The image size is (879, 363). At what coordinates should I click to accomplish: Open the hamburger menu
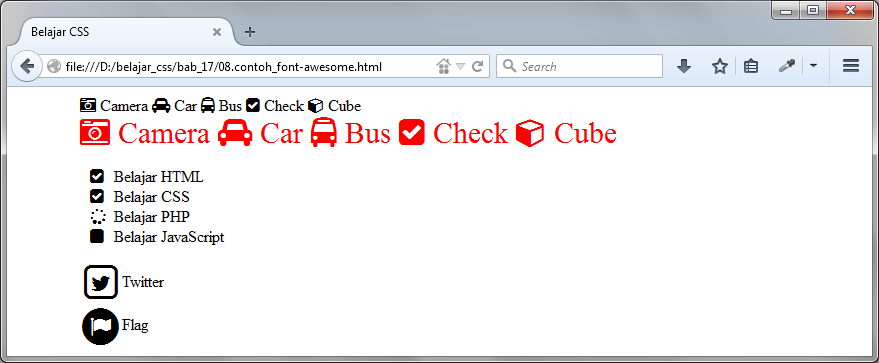851,66
